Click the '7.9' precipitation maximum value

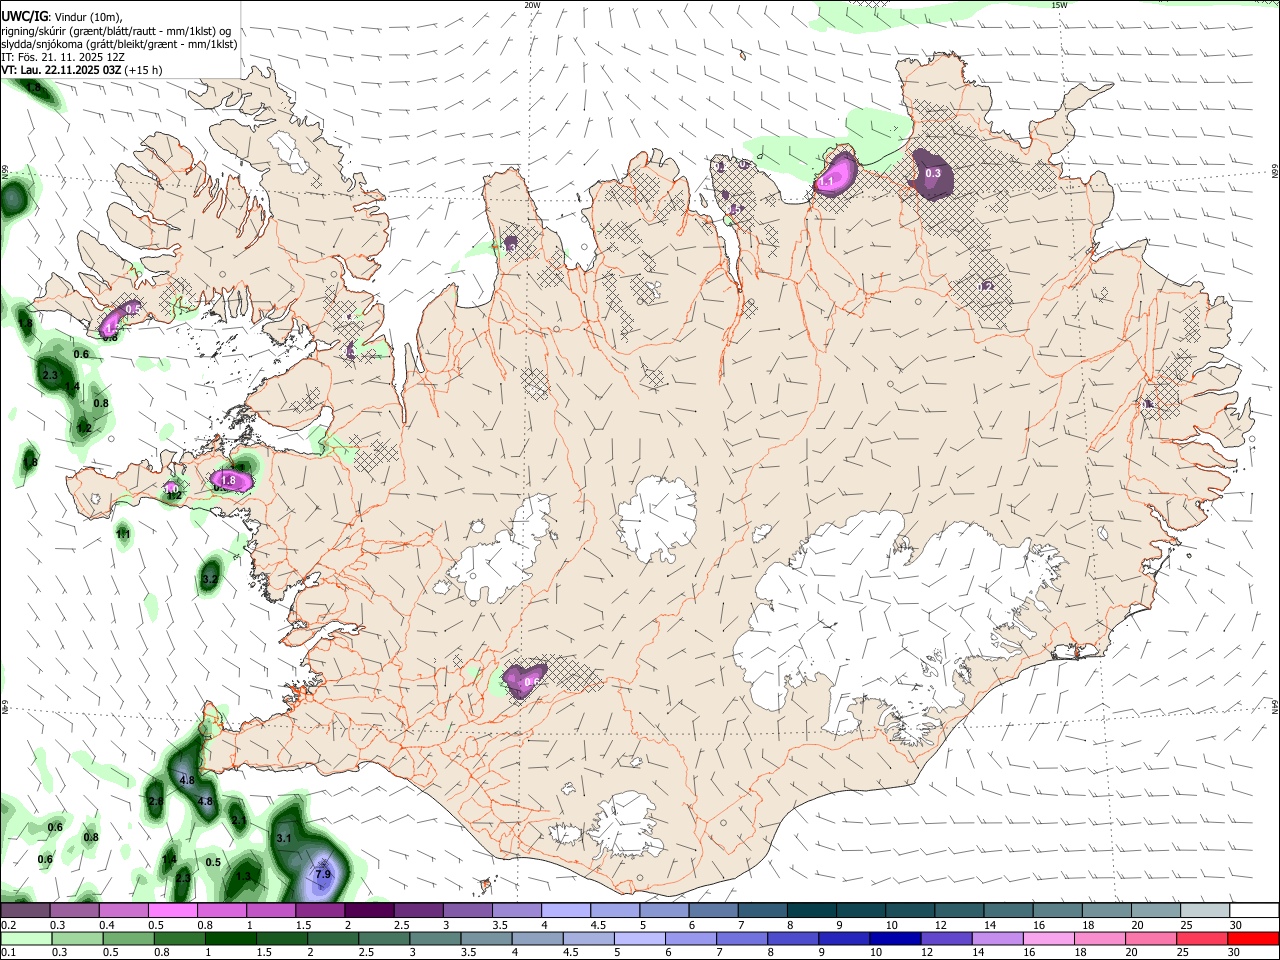pos(323,874)
